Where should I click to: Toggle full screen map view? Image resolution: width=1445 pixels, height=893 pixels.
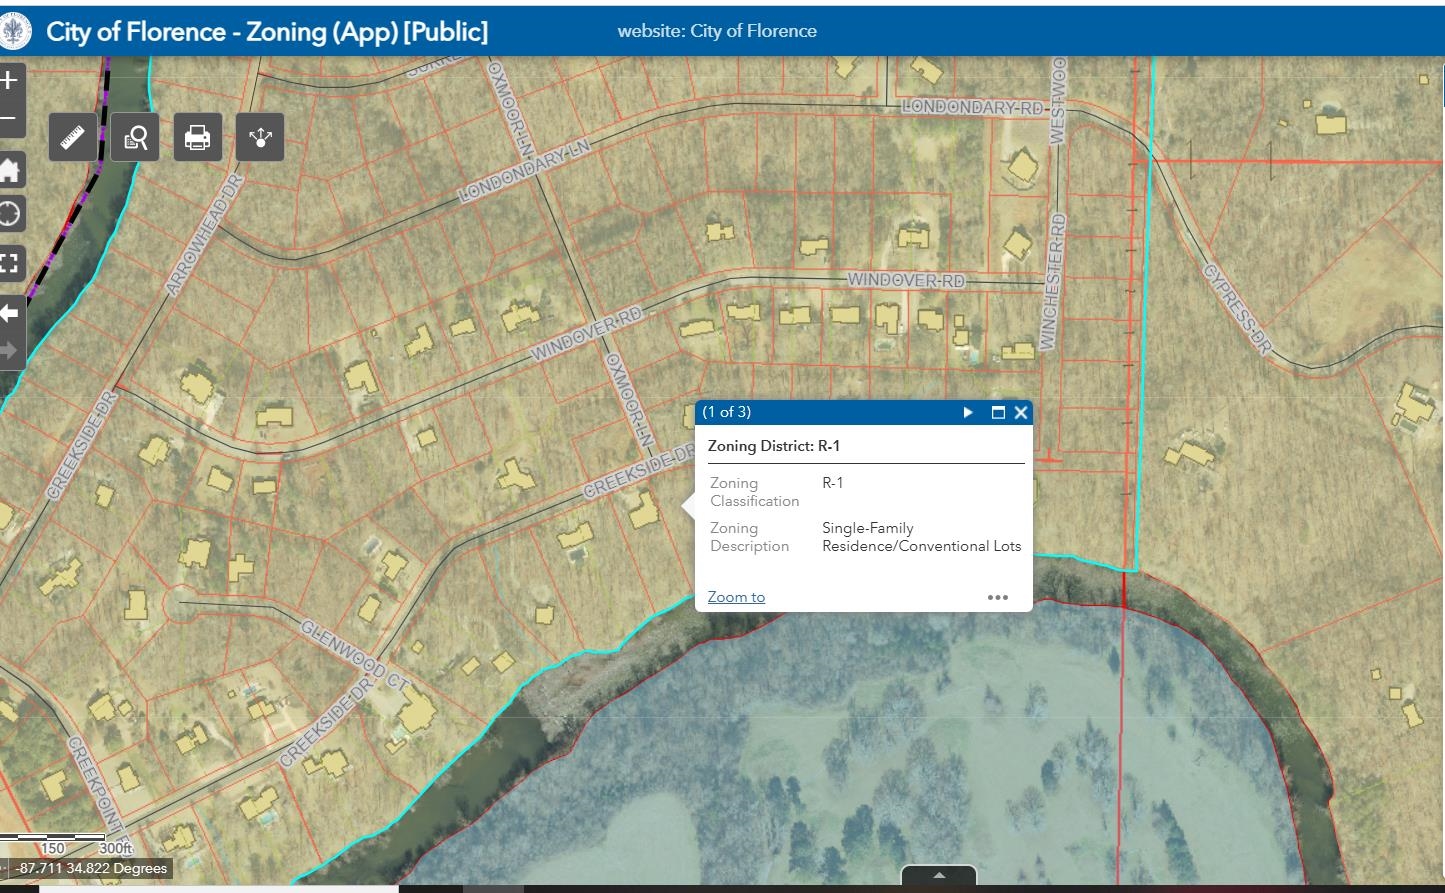[x=10, y=264]
